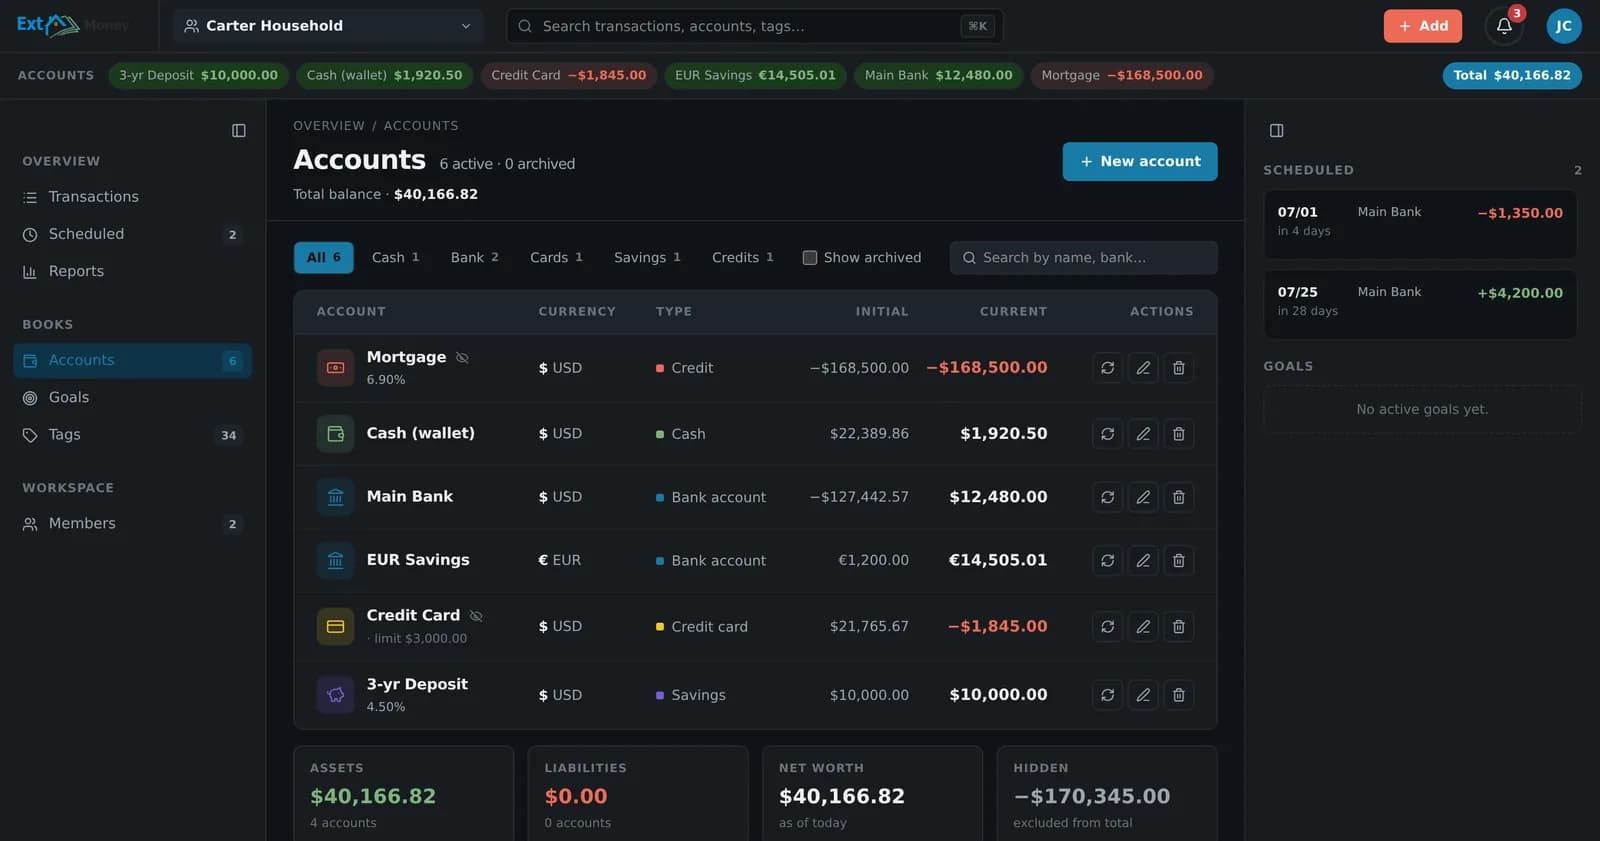
Task: Collapse the left sidebar panel icon
Action: pyautogui.click(x=239, y=131)
